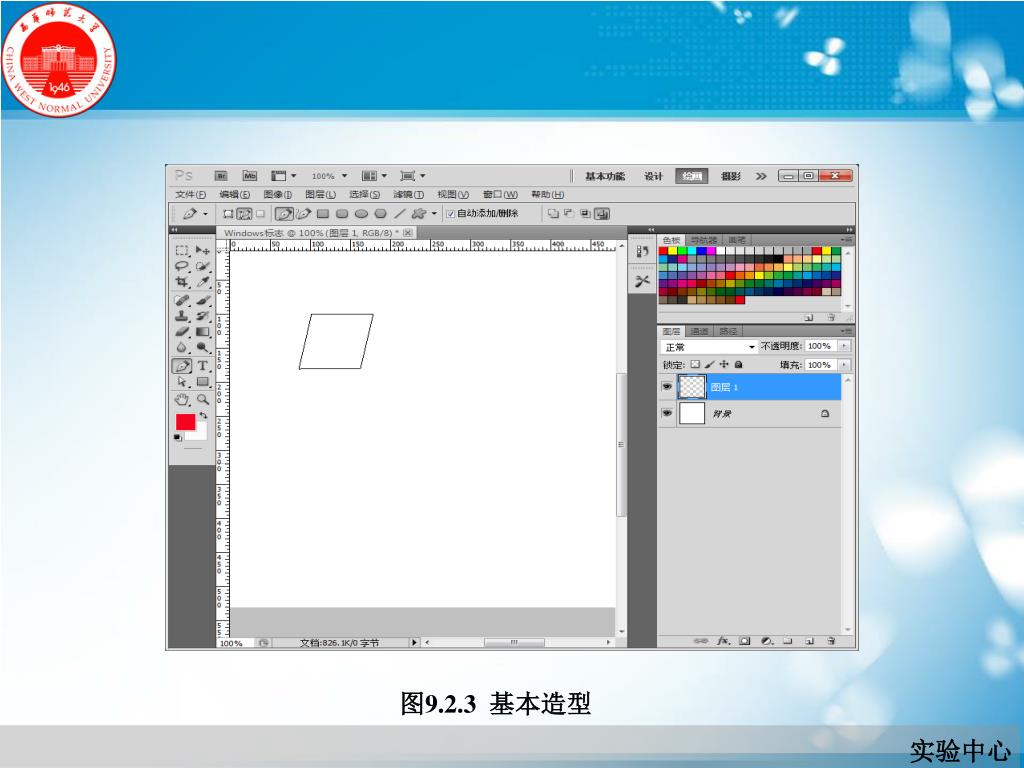The height and width of the screenshot is (768, 1024).
Task: Select the Clone Stamp tool
Action: click(182, 316)
